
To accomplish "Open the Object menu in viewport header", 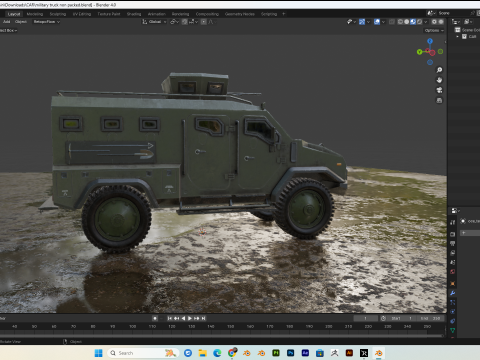I will tap(21, 22).
